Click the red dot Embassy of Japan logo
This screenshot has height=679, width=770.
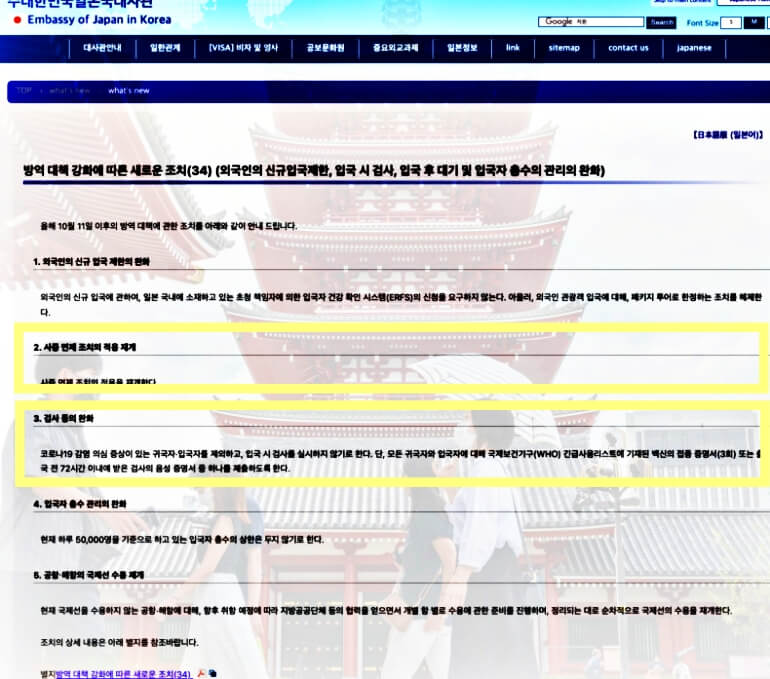17,20
